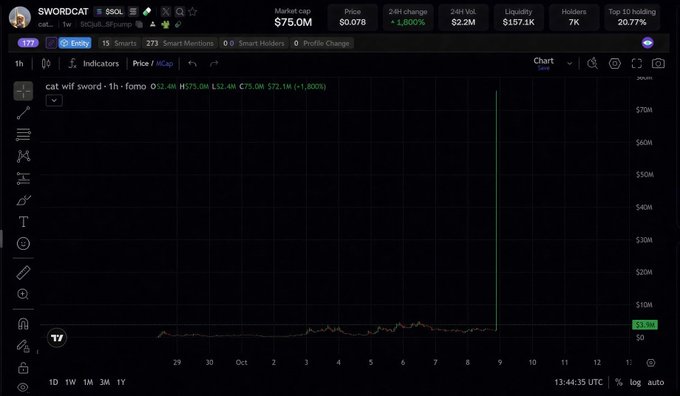Select the text T tool

point(23,222)
